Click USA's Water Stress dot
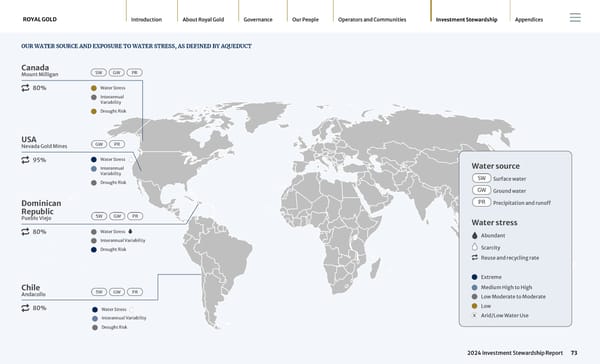 pos(94,159)
